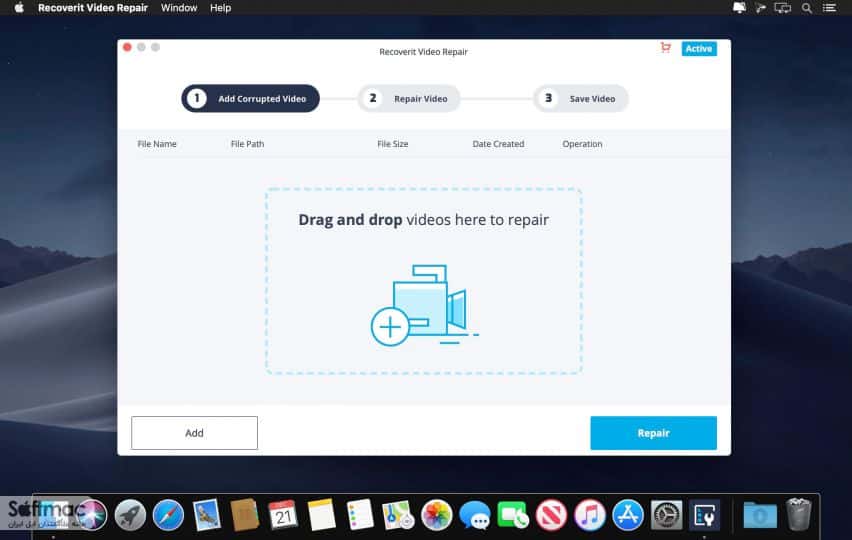Open Safari from the Dock

click(x=168, y=514)
